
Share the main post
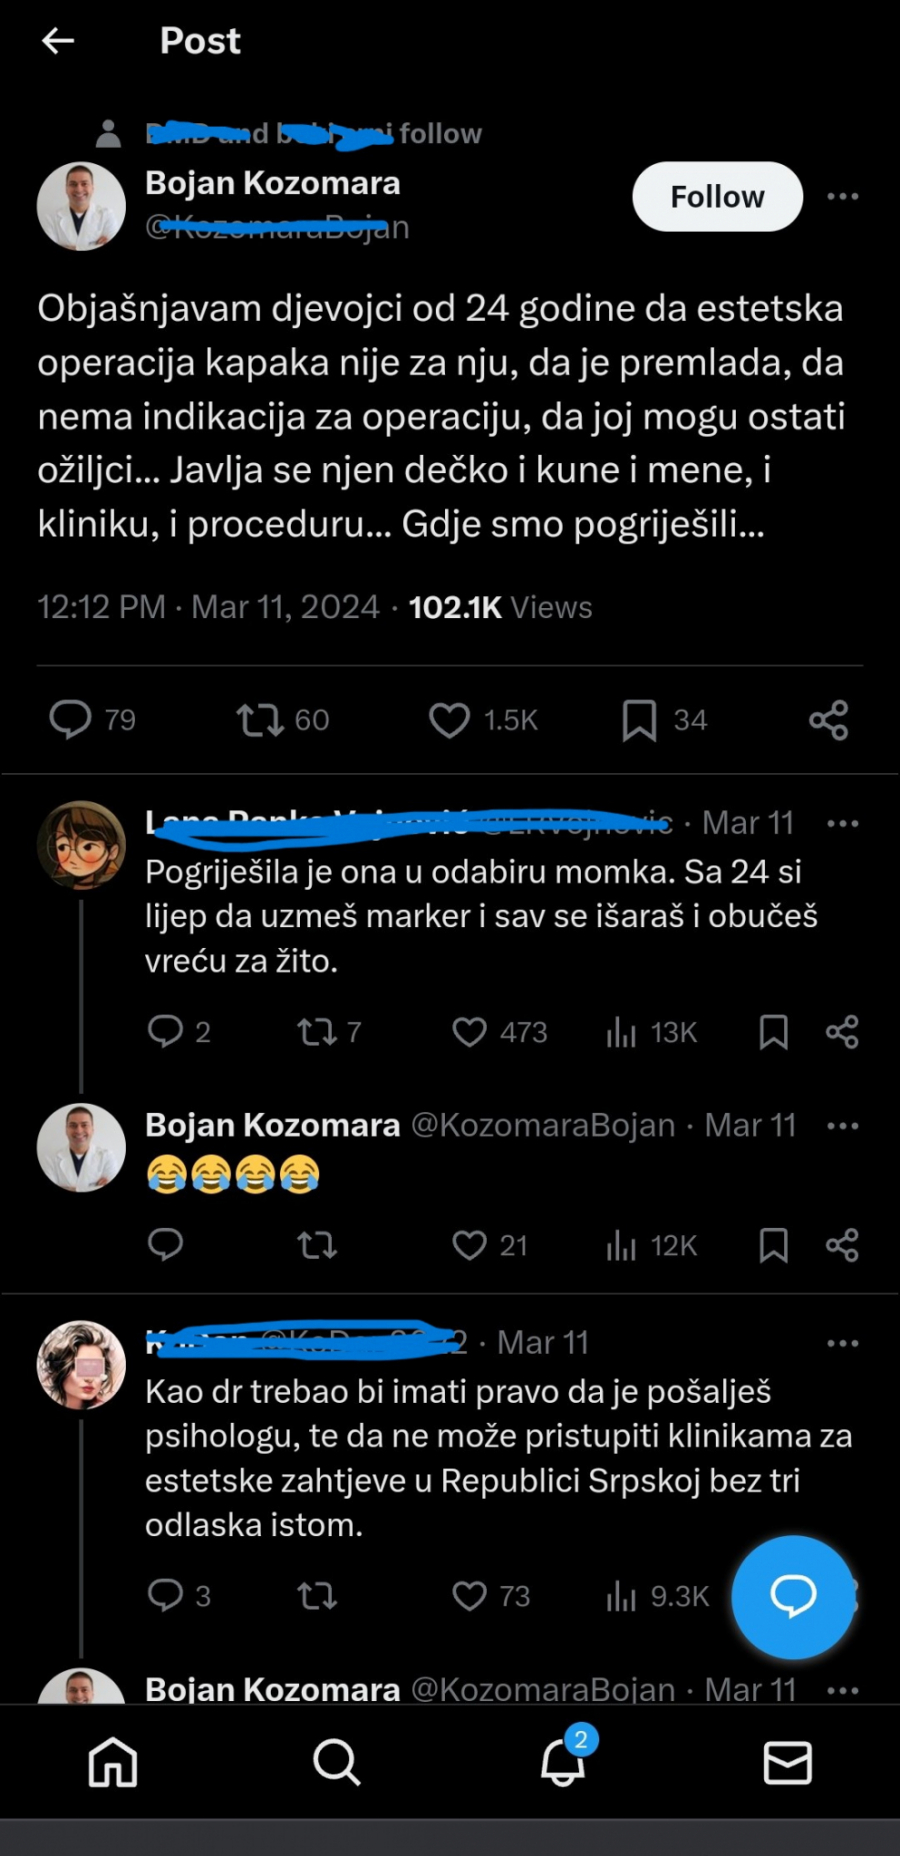tap(828, 719)
